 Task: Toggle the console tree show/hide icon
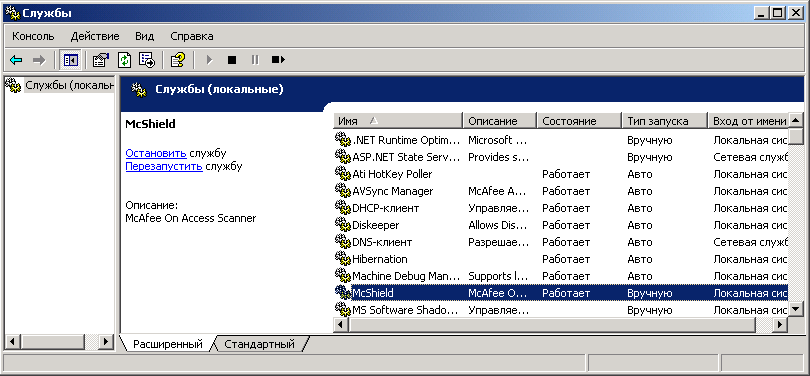click(70, 60)
